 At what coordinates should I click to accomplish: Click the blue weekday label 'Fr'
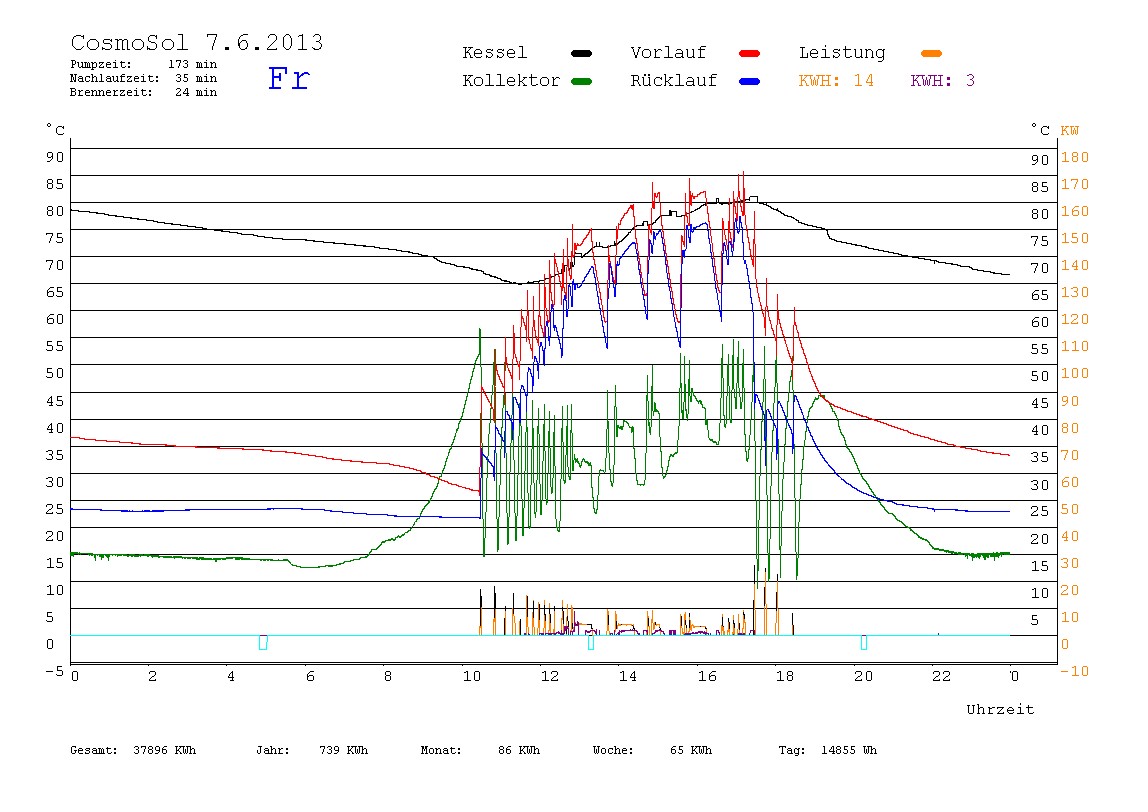(289, 78)
